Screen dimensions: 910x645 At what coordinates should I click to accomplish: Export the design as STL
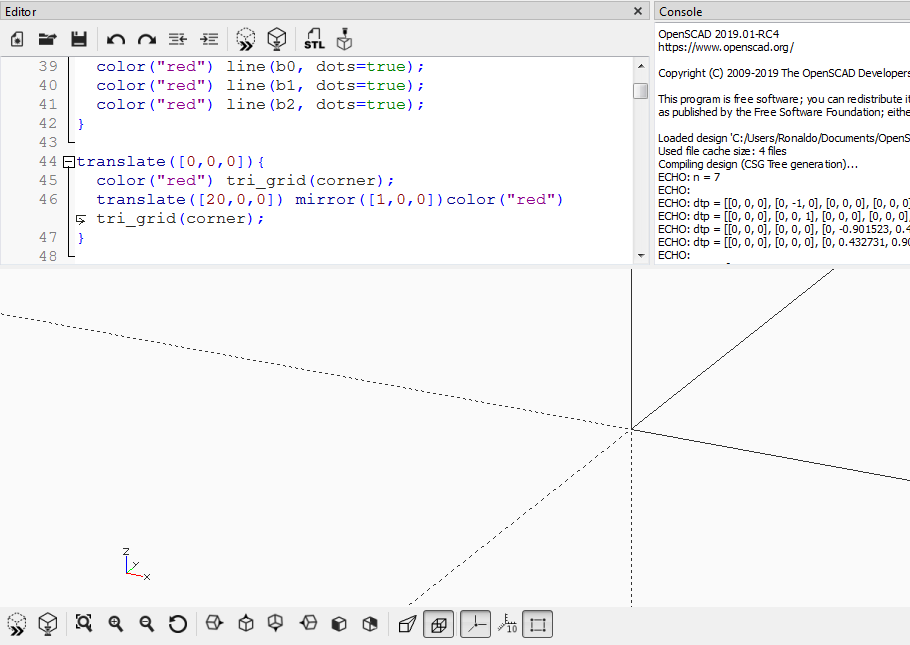314,39
